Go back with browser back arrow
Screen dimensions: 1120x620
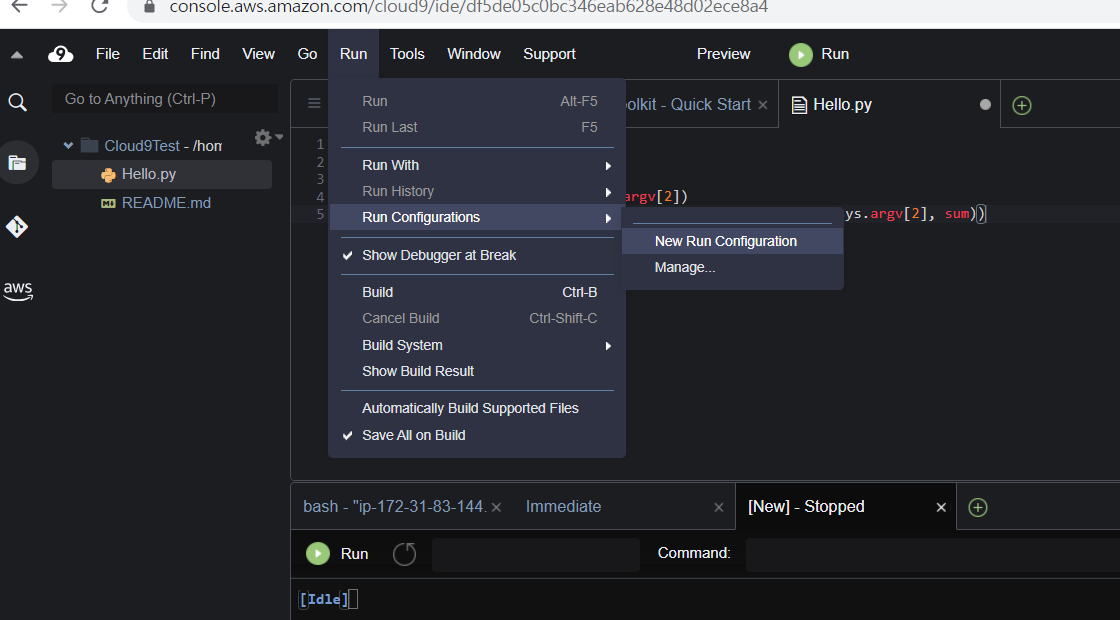click(19, 7)
